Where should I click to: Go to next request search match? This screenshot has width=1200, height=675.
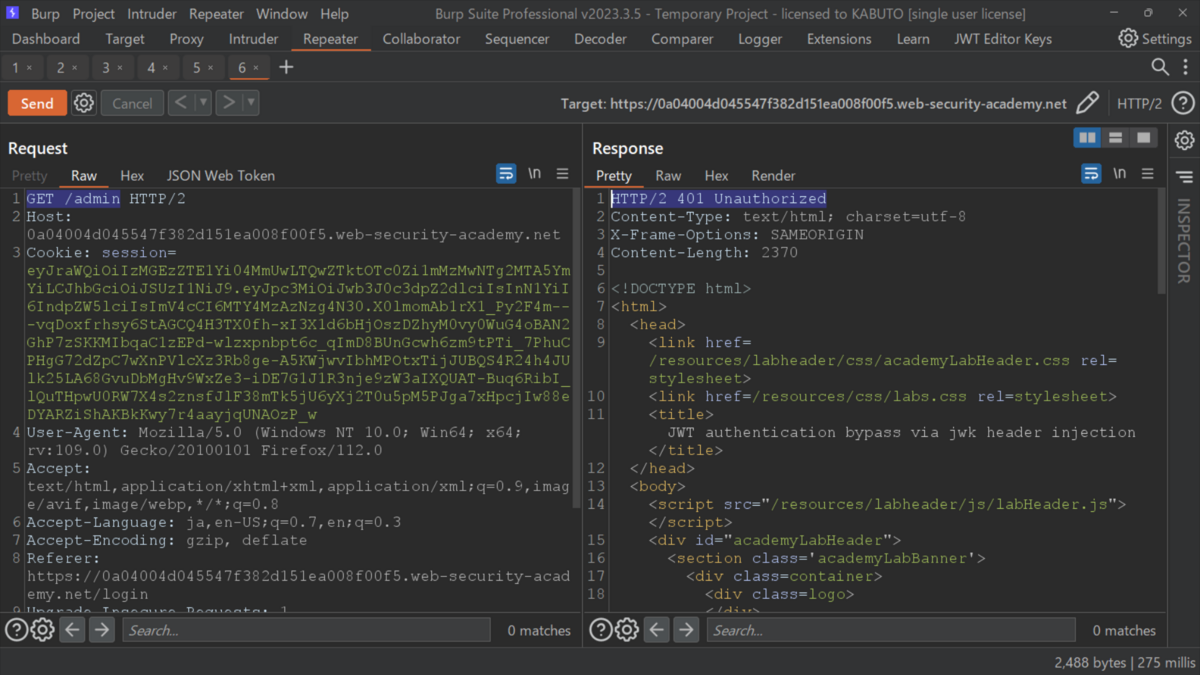[102, 630]
